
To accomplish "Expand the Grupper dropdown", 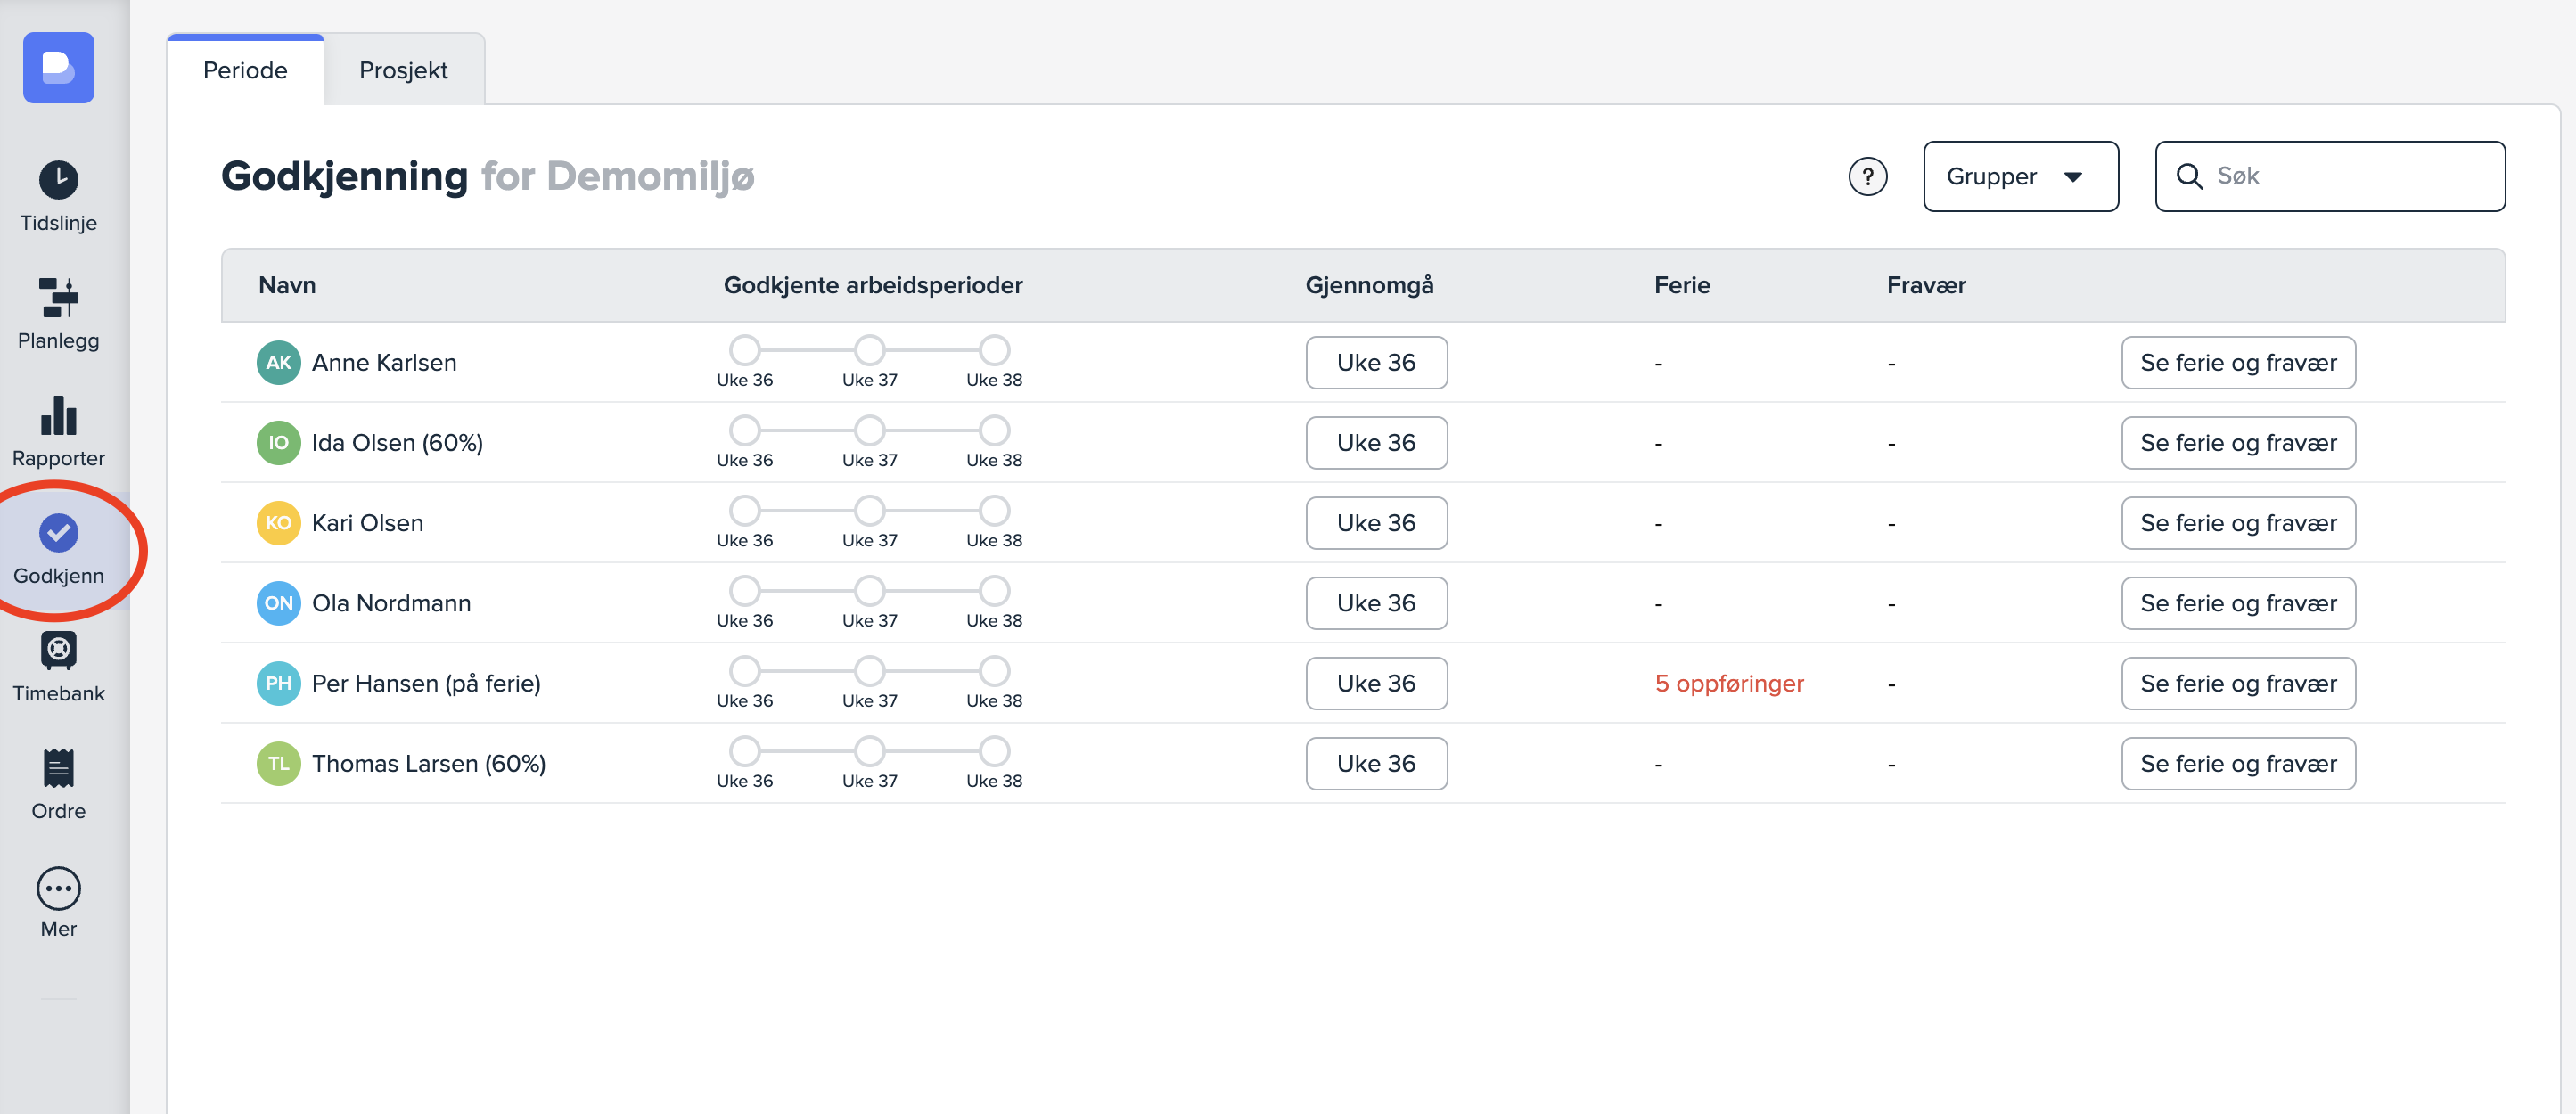I will tap(2019, 177).
